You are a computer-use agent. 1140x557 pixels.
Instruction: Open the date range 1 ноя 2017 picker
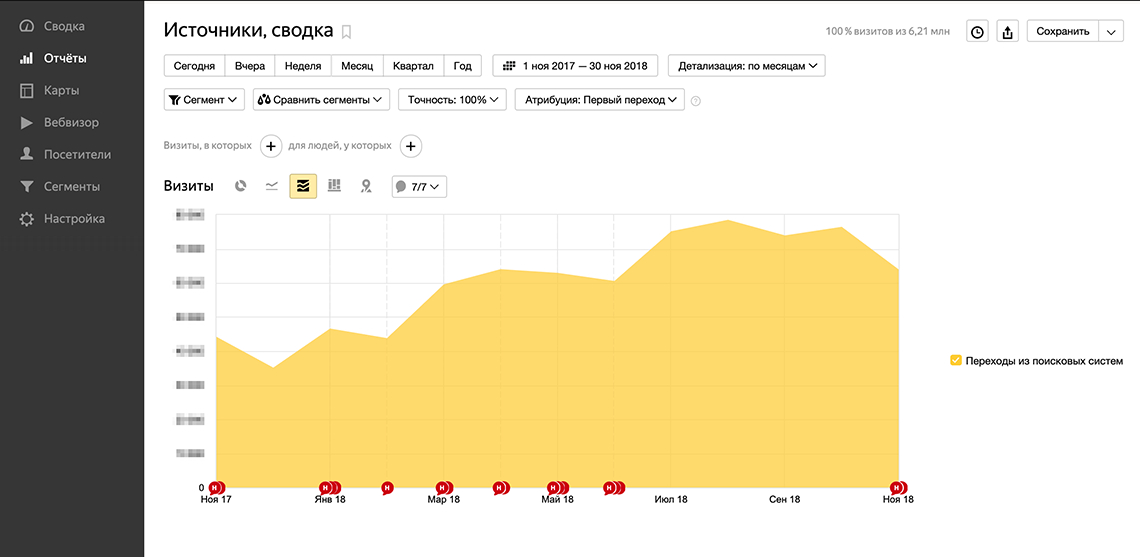576,66
